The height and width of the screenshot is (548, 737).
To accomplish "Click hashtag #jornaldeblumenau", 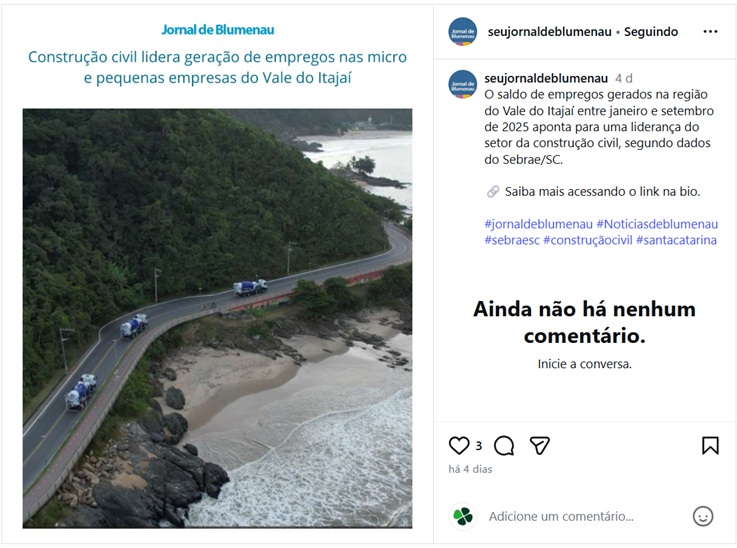I will pyautogui.click(x=539, y=224).
